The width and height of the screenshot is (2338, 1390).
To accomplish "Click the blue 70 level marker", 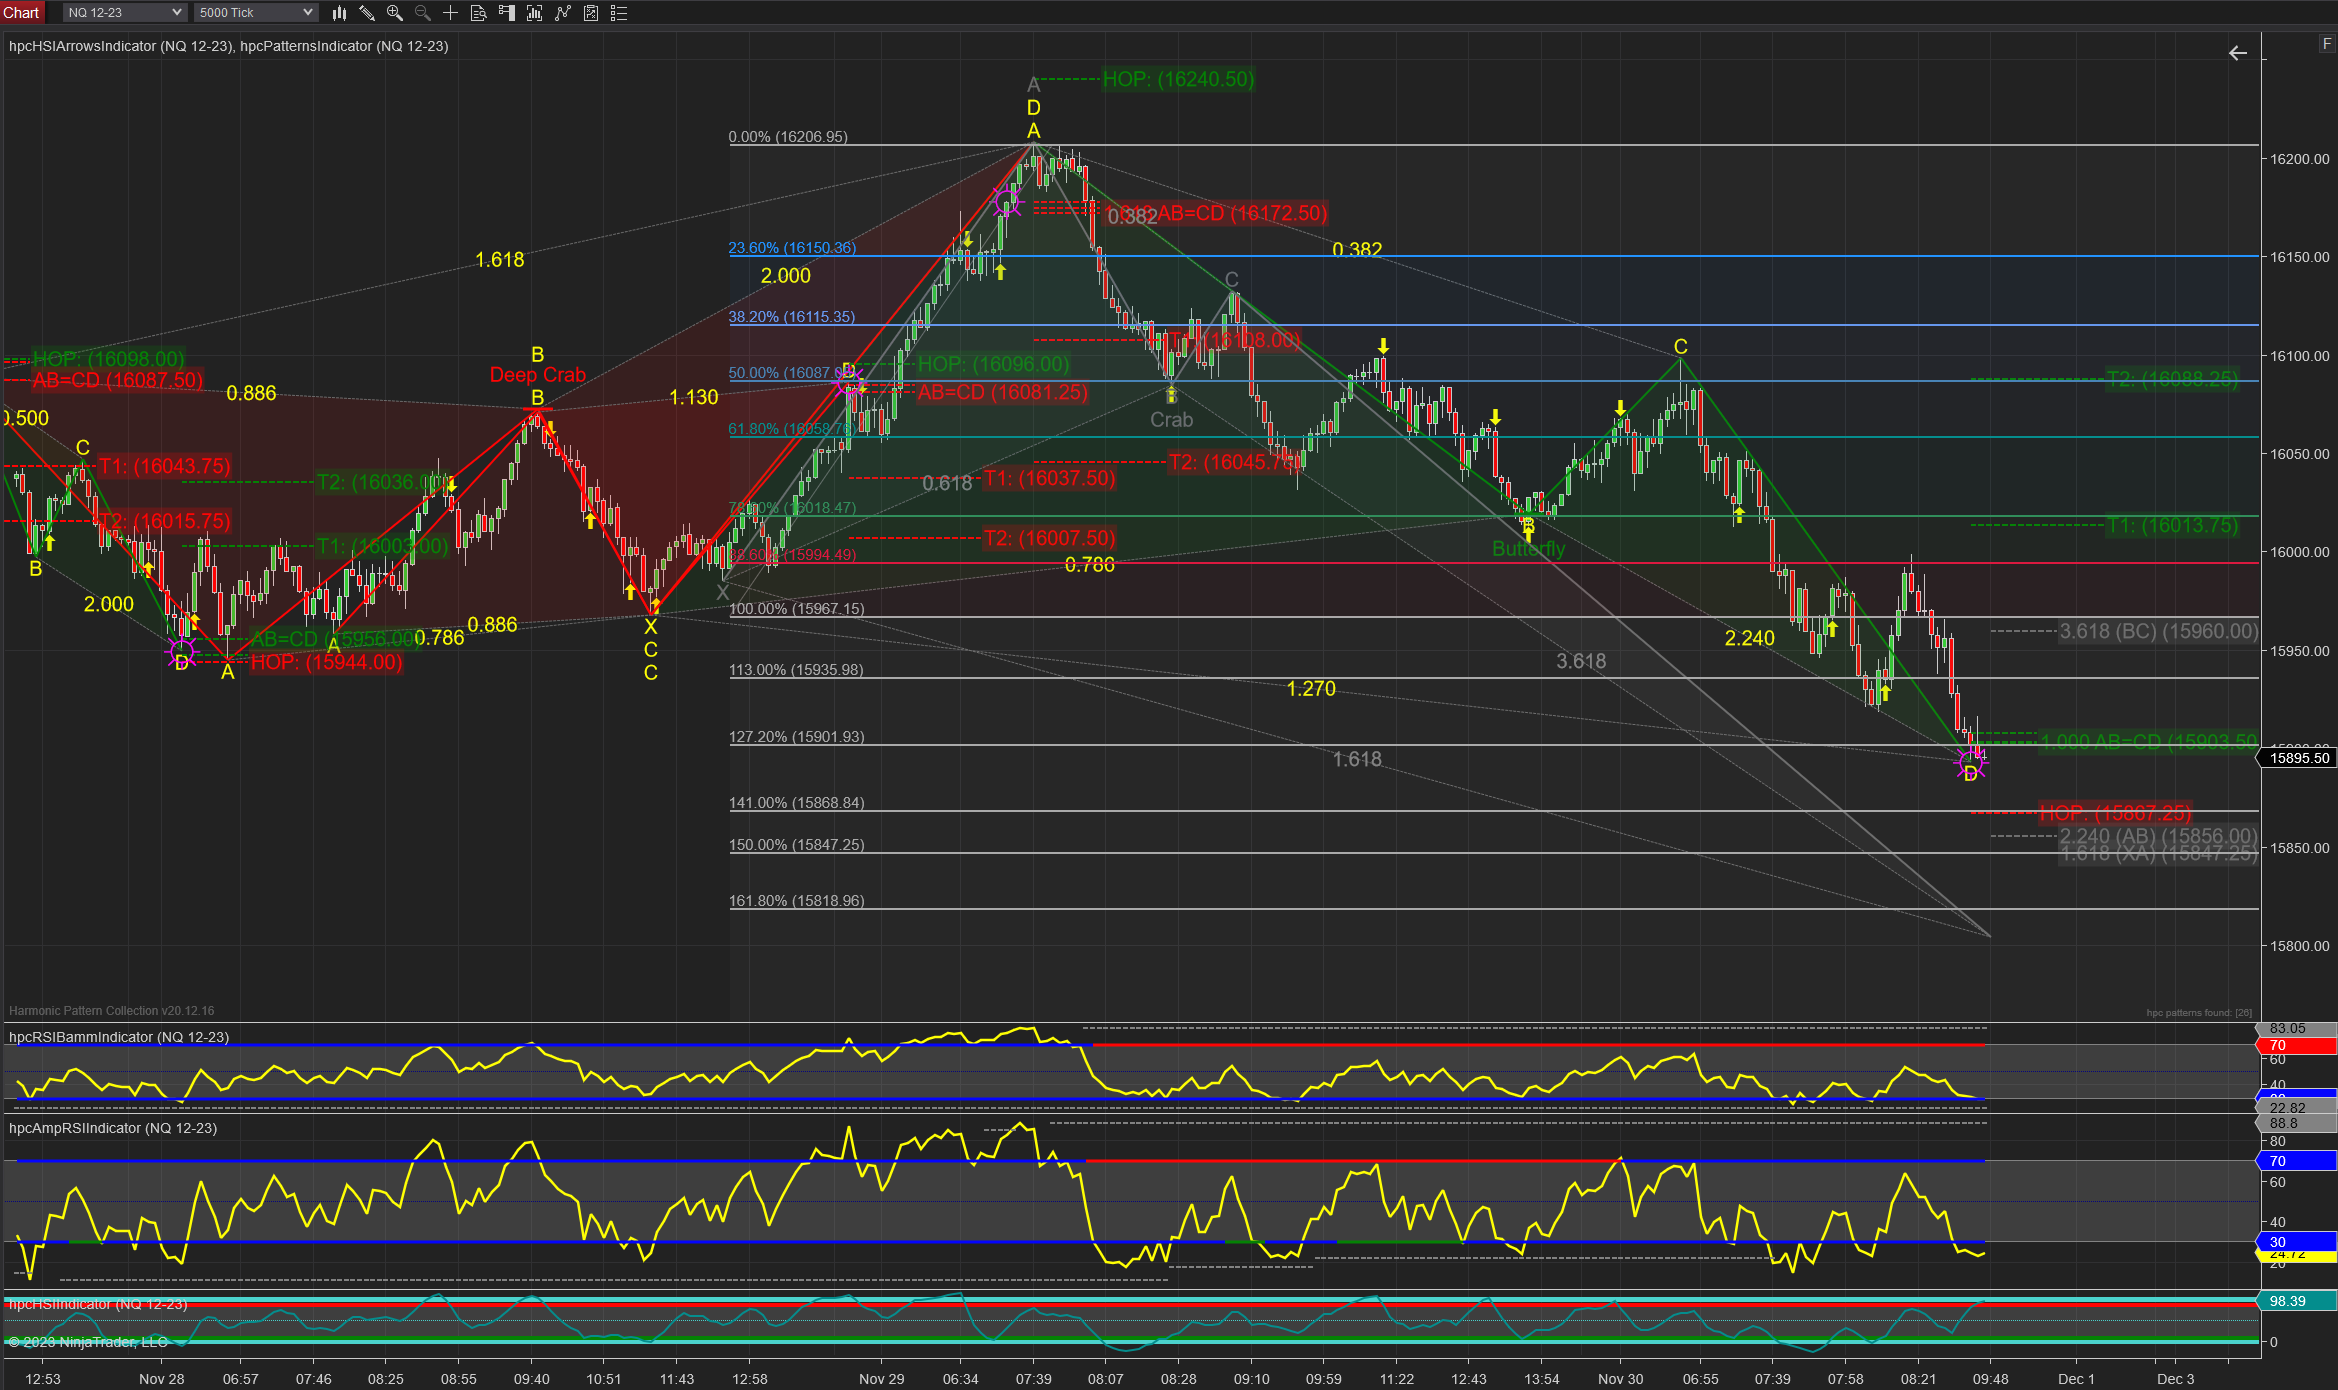I will [x=2296, y=1161].
